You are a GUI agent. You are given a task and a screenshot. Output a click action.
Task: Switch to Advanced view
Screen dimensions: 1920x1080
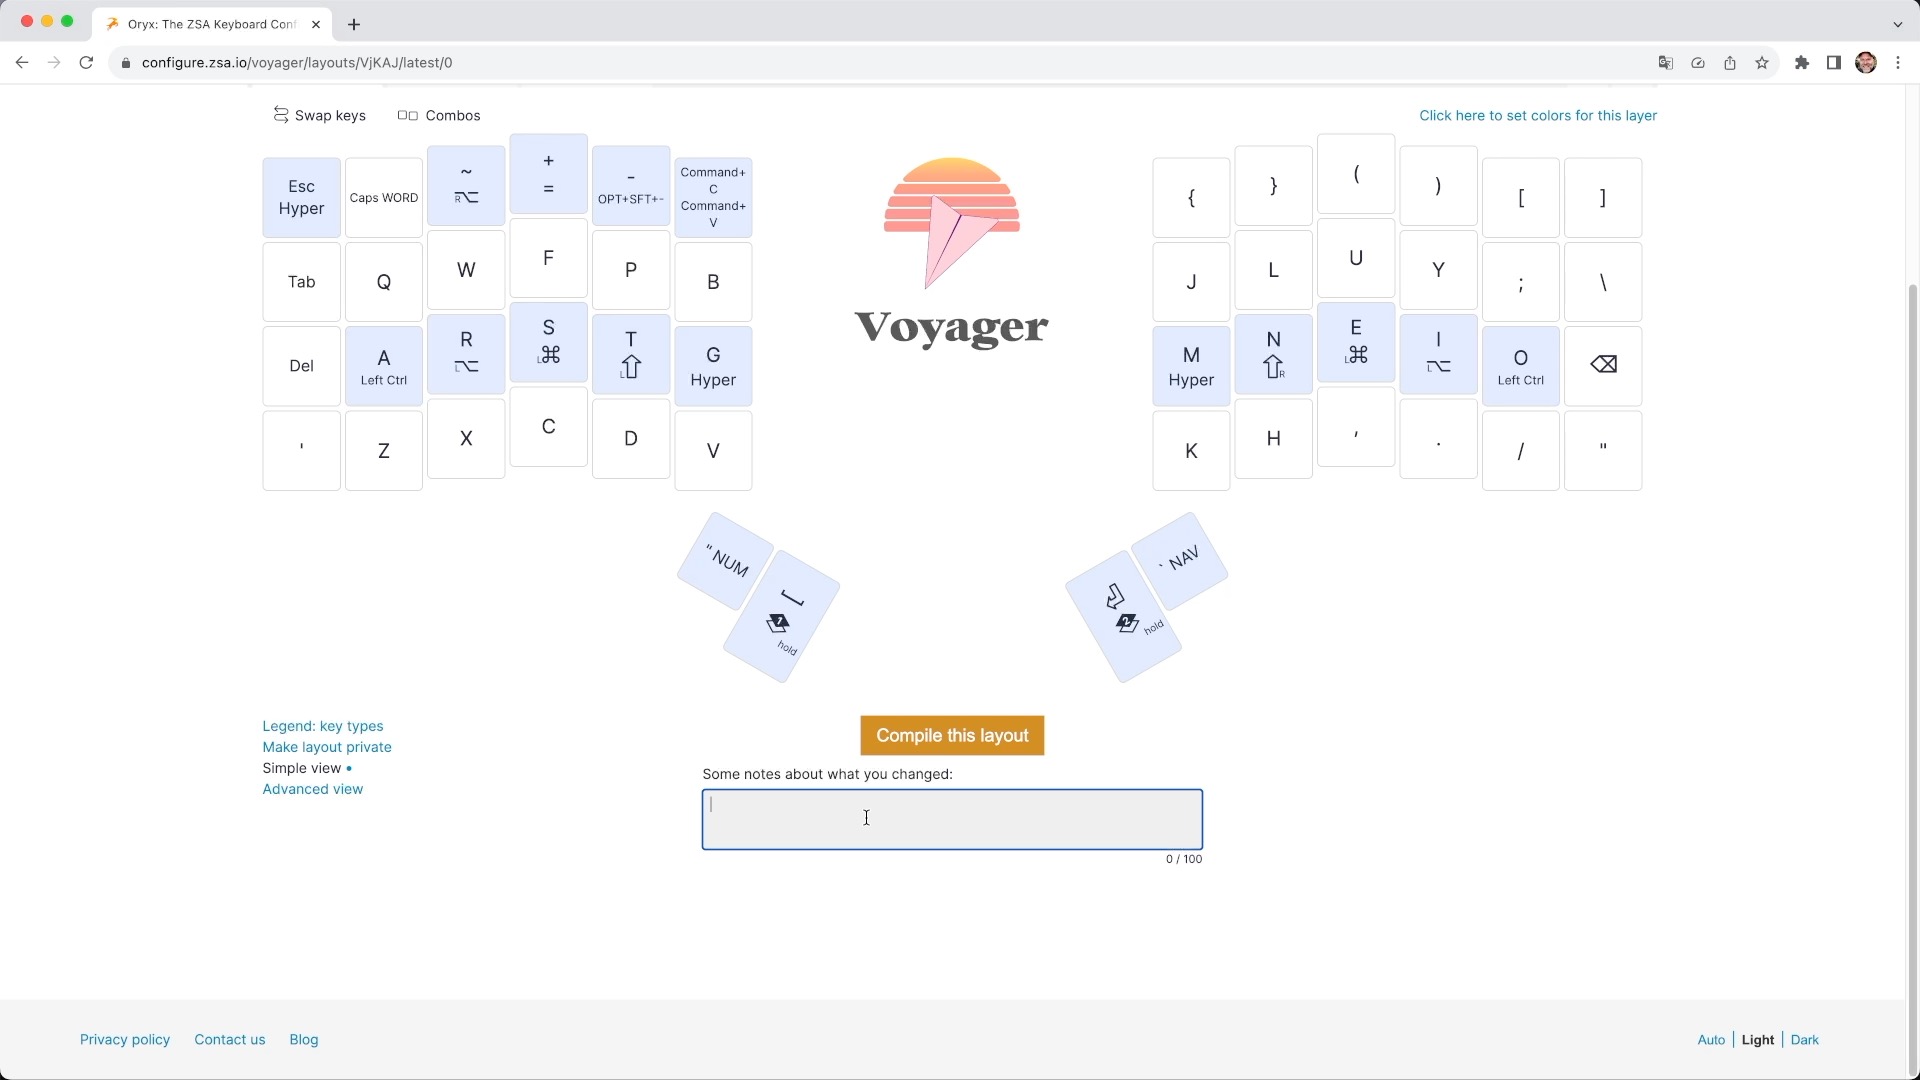click(x=313, y=789)
